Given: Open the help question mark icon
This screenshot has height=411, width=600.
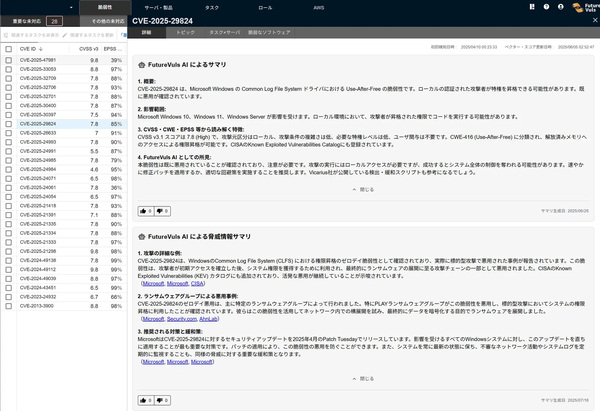Looking at the screenshot, I should pos(546,7).
